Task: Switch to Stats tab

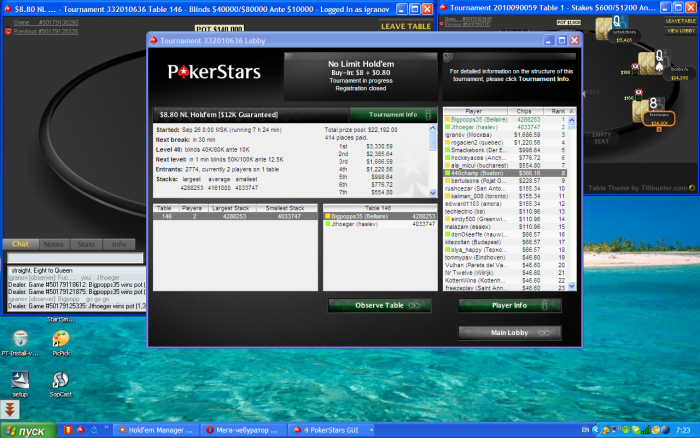Action: point(86,244)
